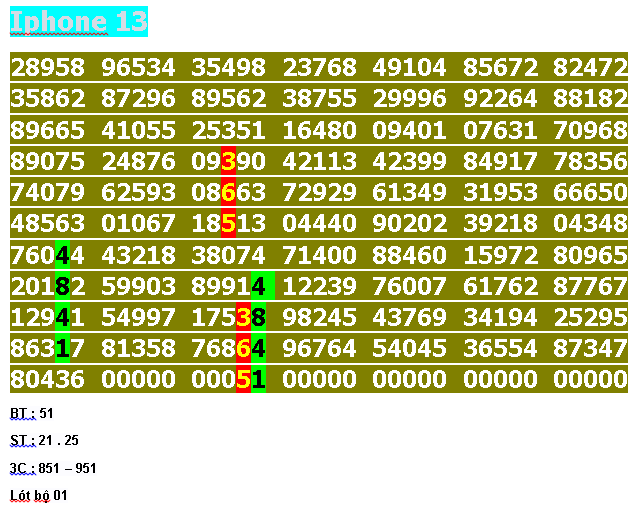Click the number 35862
Viewport: 642px width, 516px height.
[48, 98]
